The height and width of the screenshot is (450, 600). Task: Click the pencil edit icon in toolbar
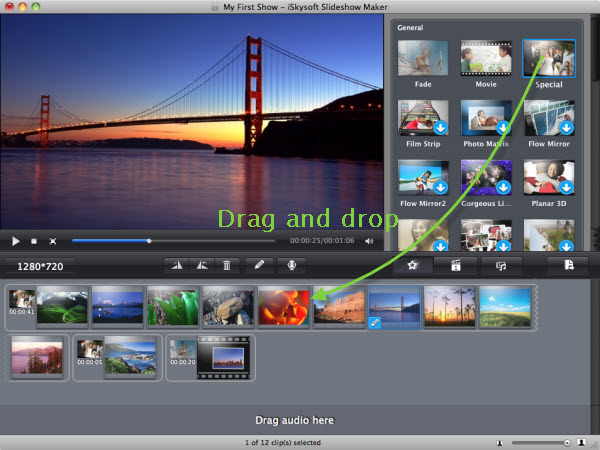(x=258, y=266)
